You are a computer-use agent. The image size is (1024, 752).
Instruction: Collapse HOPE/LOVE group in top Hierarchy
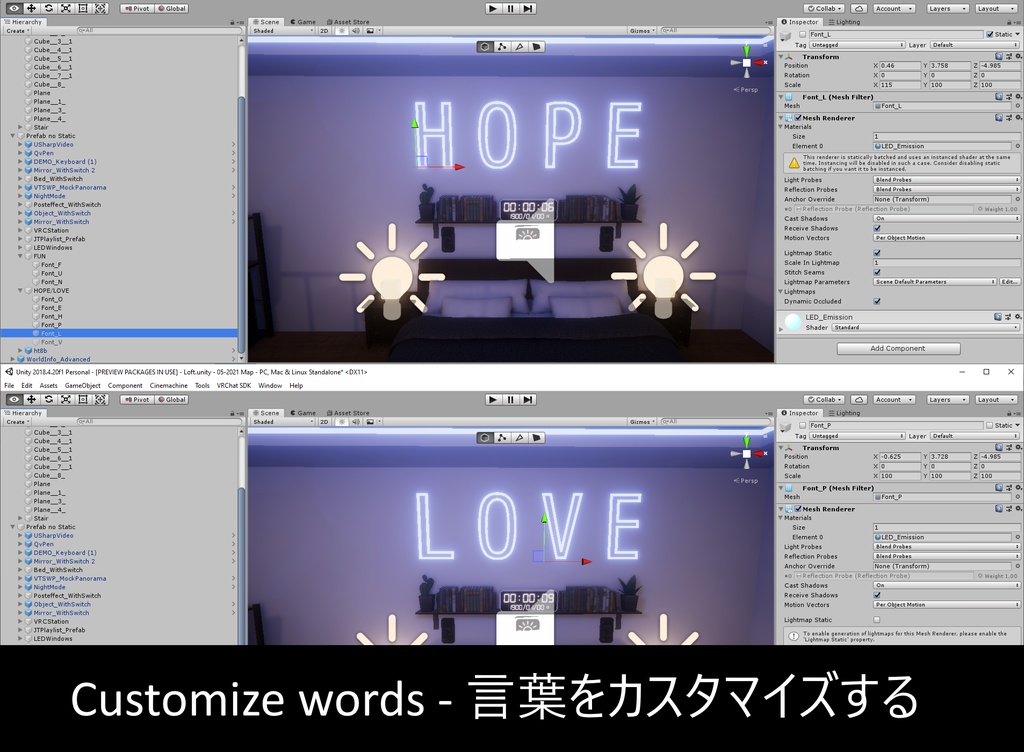click(x=20, y=290)
